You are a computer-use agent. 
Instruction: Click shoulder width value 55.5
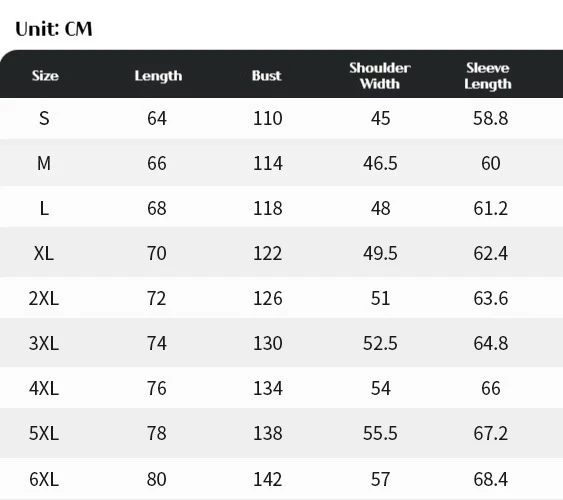380,433
